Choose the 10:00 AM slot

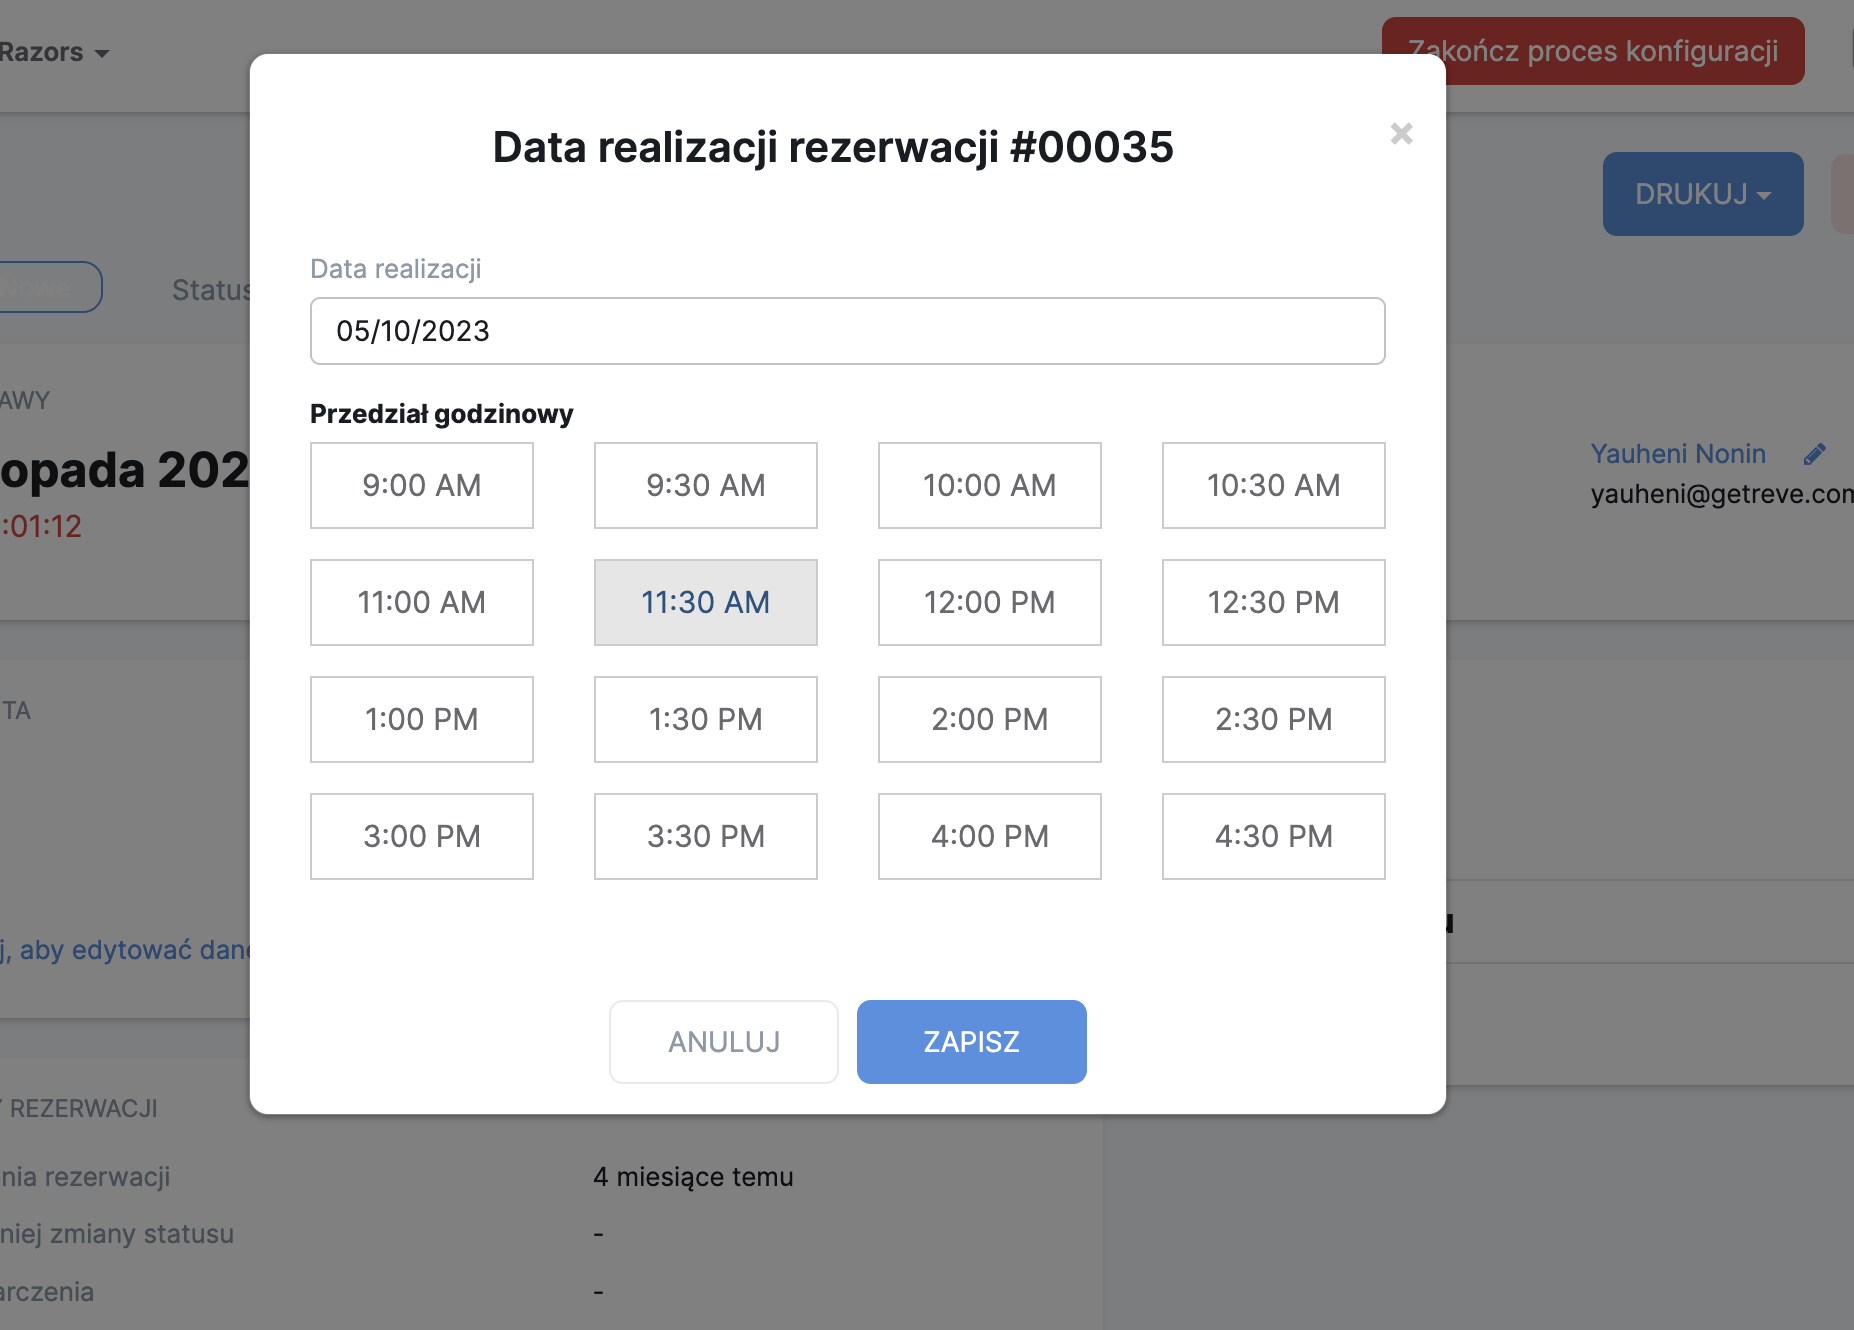(x=989, y=485)
